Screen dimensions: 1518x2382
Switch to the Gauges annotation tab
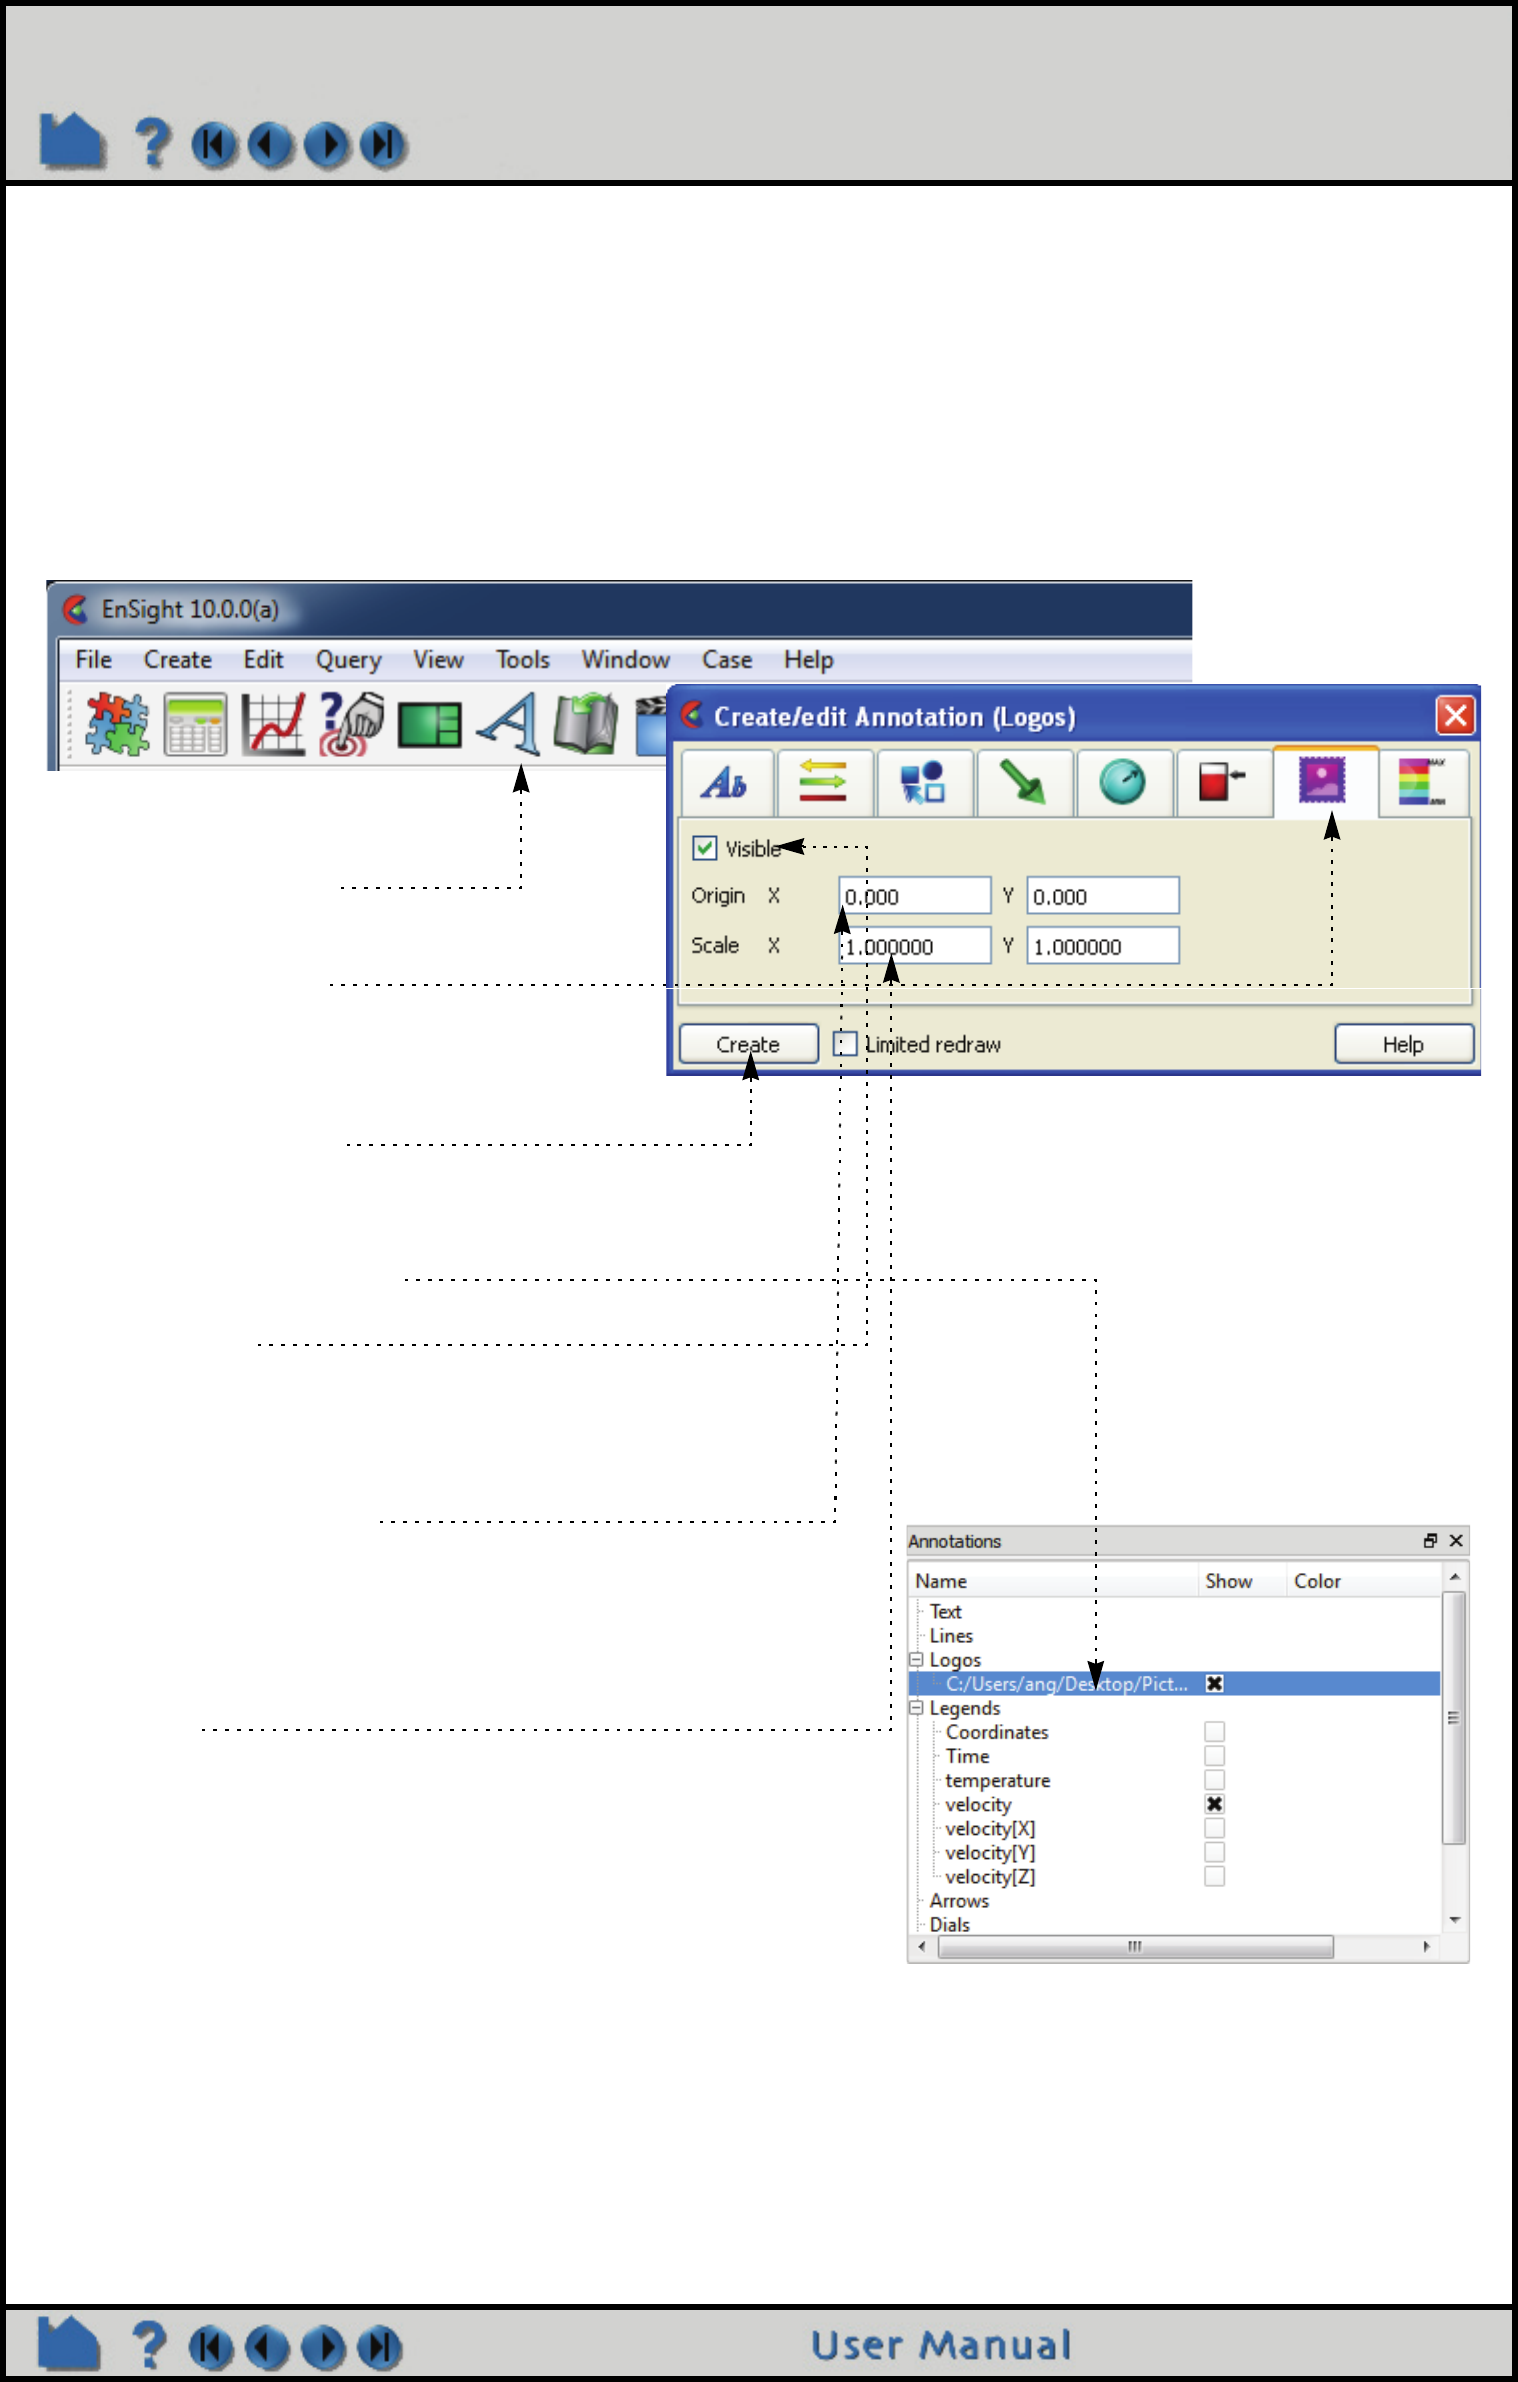[1223, 783]
